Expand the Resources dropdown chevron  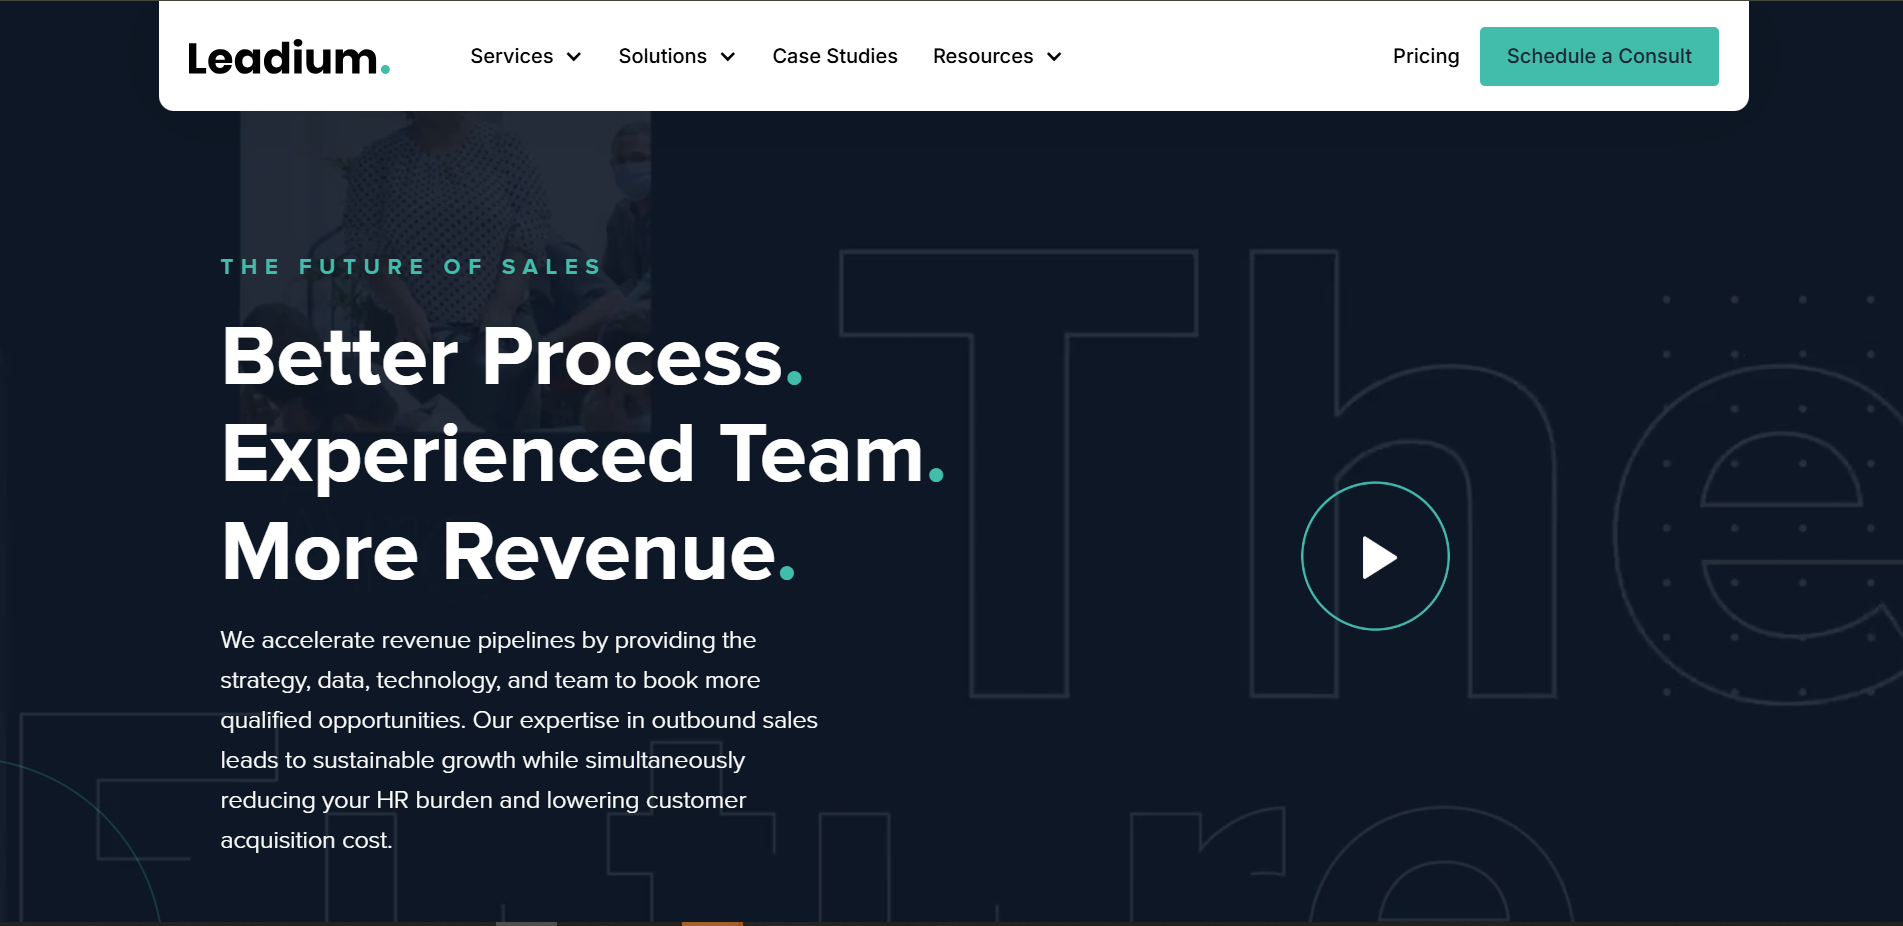tap(1054, 57)
